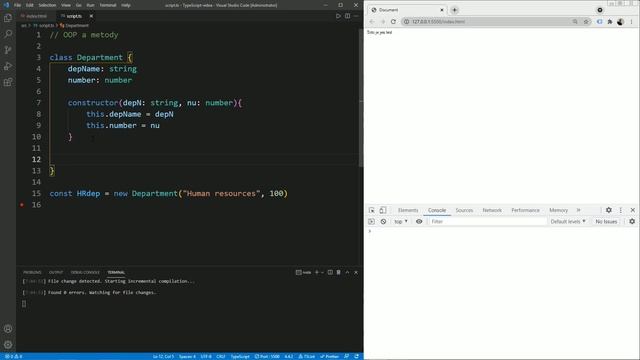Toggle the breakpoint on line 16
This screenshot has width=640, height=360.
pyautogui.click(x=22, y=205)
